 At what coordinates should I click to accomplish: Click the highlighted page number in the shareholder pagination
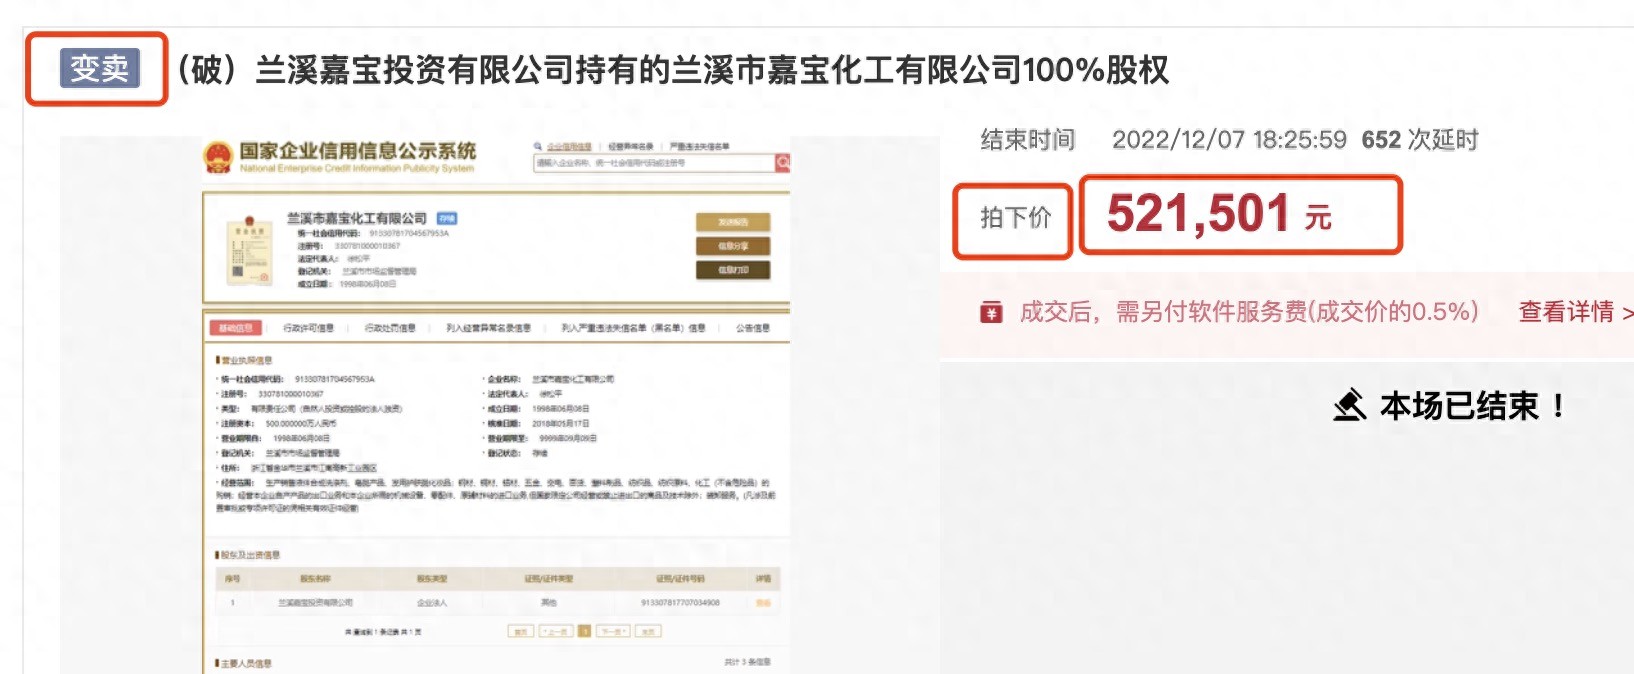coord(584,631)
